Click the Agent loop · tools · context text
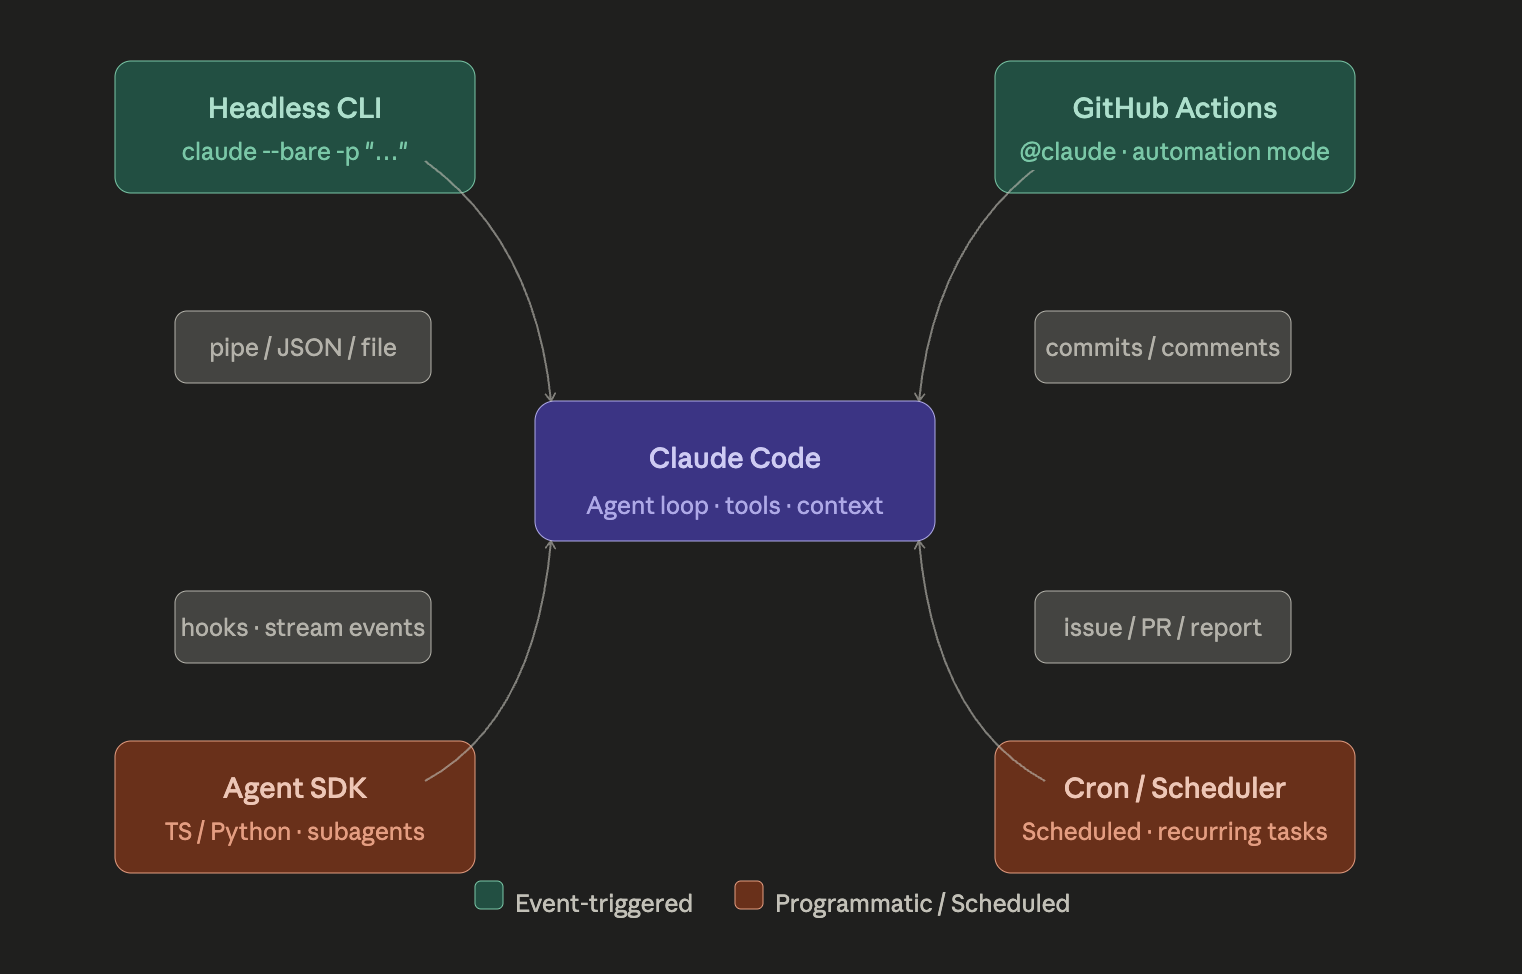The height and width of the screenshot is (974, 1522). (735, 506)
